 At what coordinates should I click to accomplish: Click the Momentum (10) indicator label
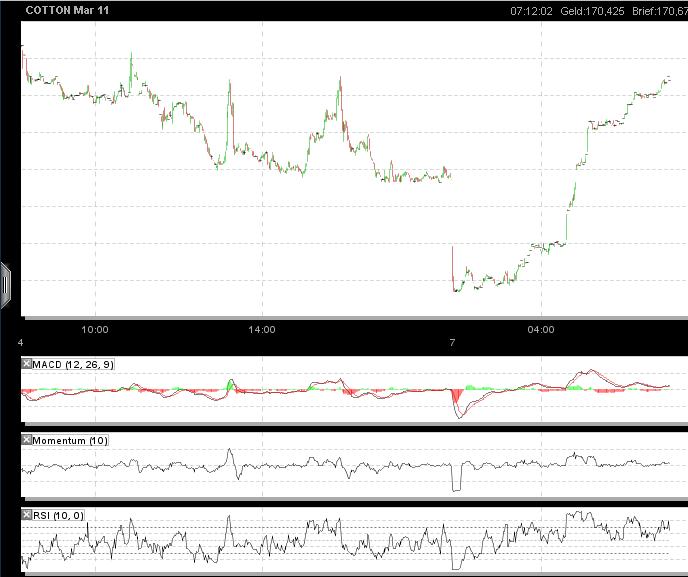tap(70, 440)
